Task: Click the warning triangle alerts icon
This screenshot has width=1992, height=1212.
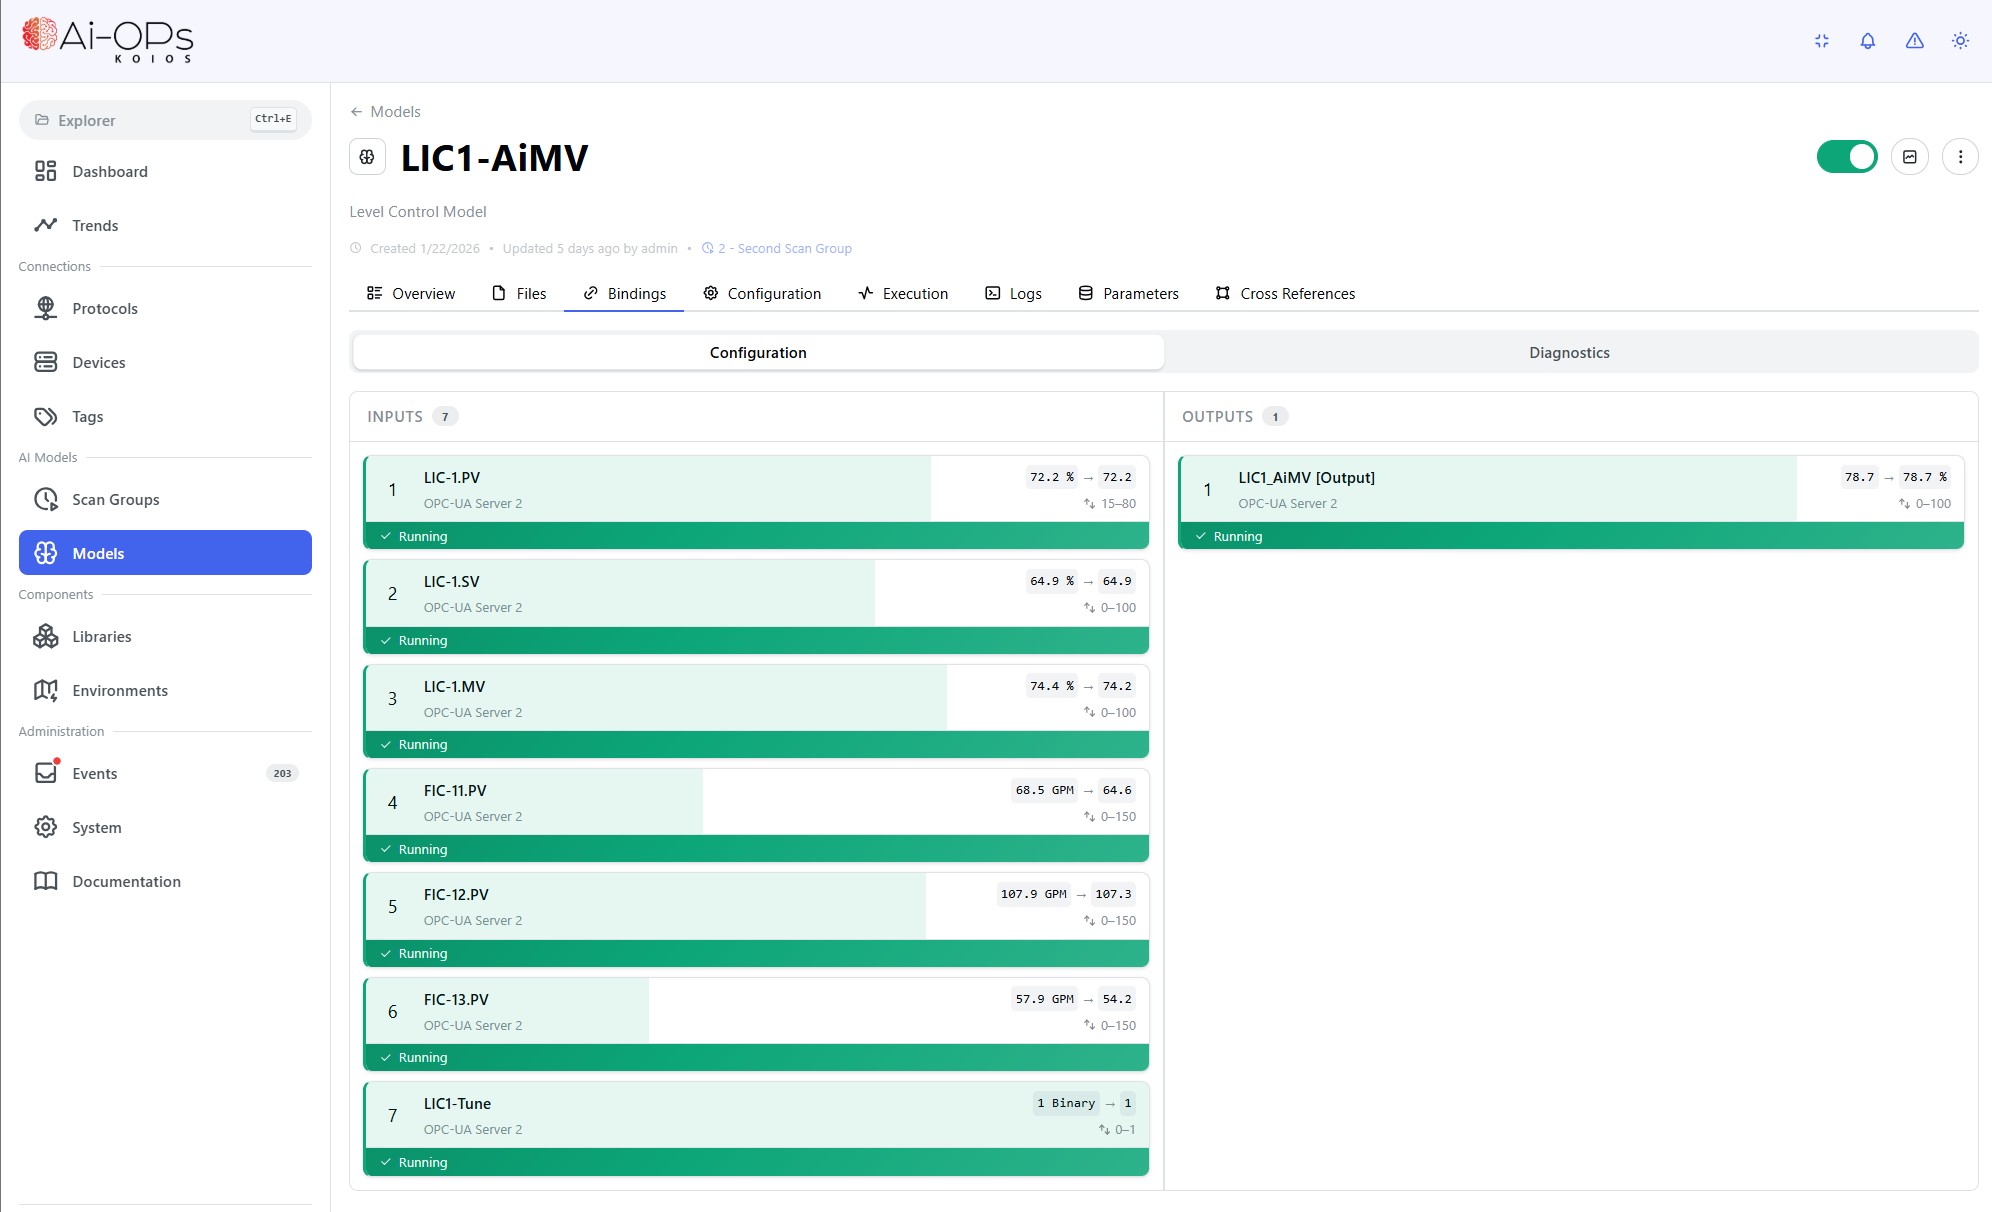Action: coord(1914,41)
